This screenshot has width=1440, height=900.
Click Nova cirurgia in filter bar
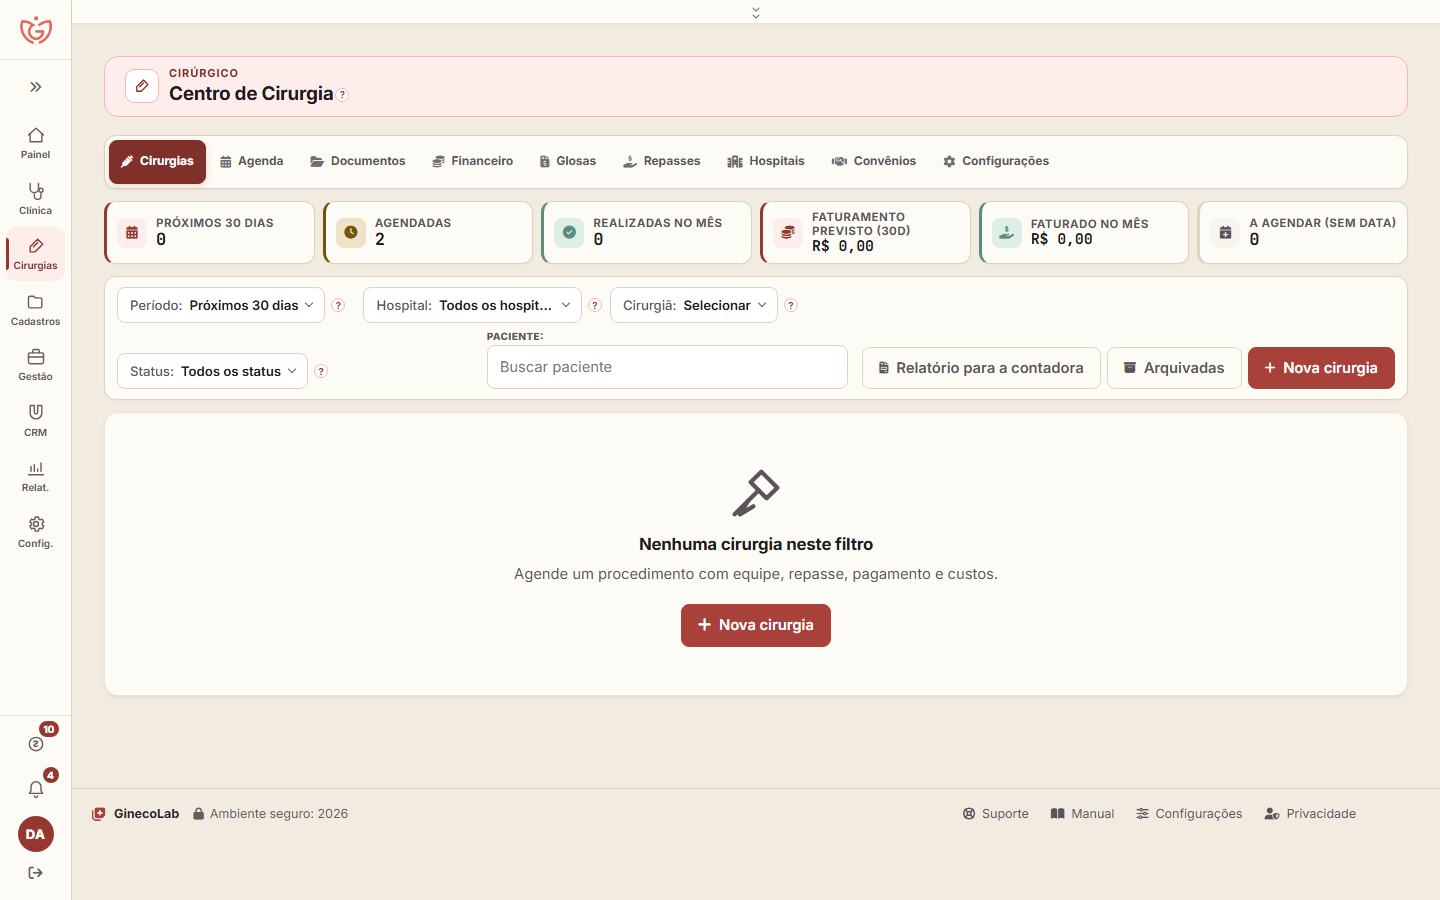[x=1321, y=368]
